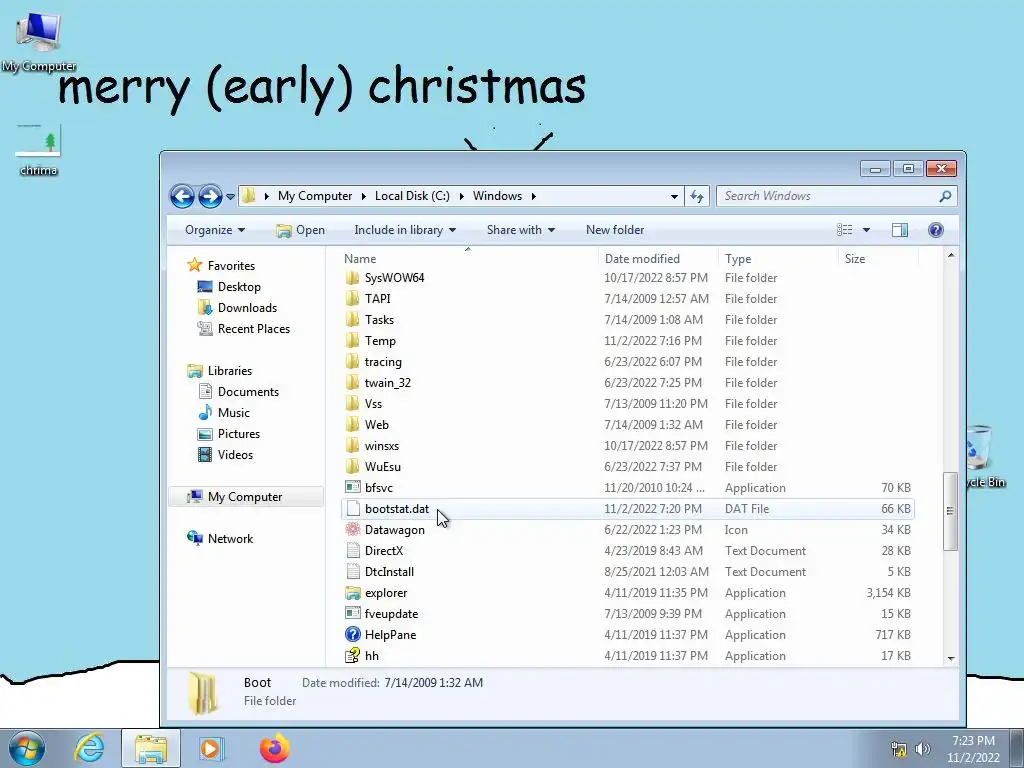Screen dimensions: 1024x768
Task: Click Local Disk (C:) in the breadcrumb
Action: pos(412,196)
